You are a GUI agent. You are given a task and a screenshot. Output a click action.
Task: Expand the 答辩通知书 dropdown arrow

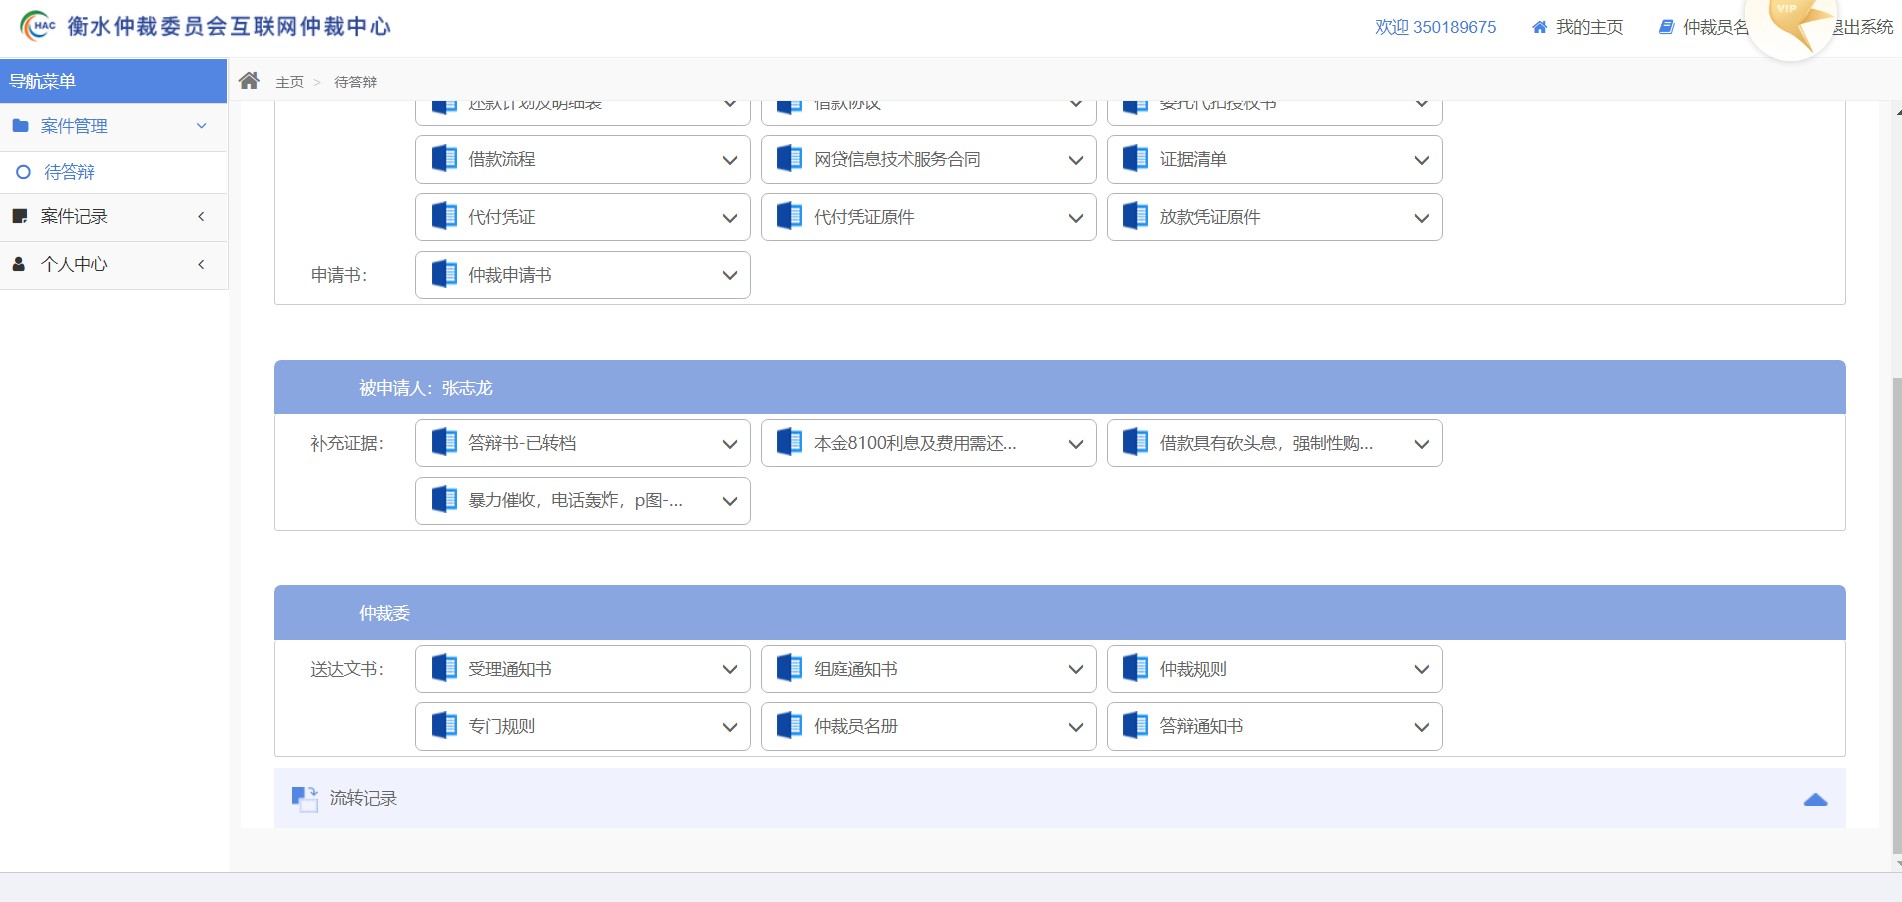1422,727
